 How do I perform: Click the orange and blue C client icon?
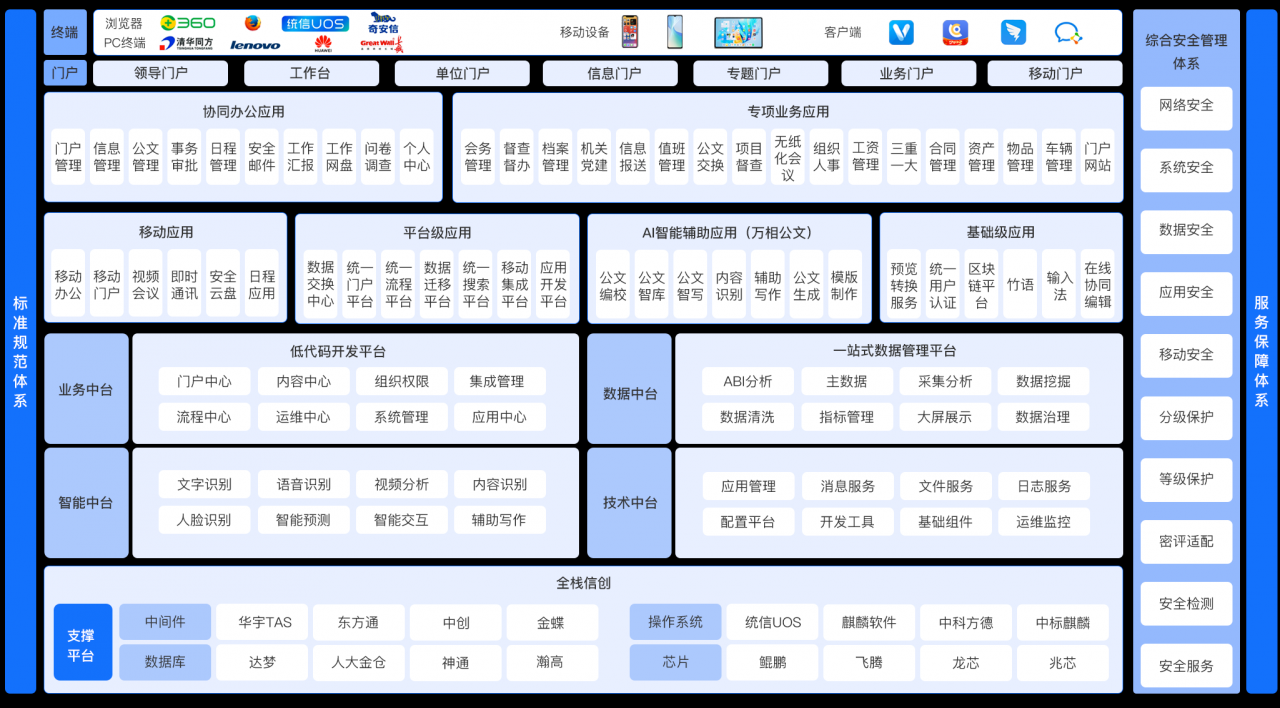point(955,32)
